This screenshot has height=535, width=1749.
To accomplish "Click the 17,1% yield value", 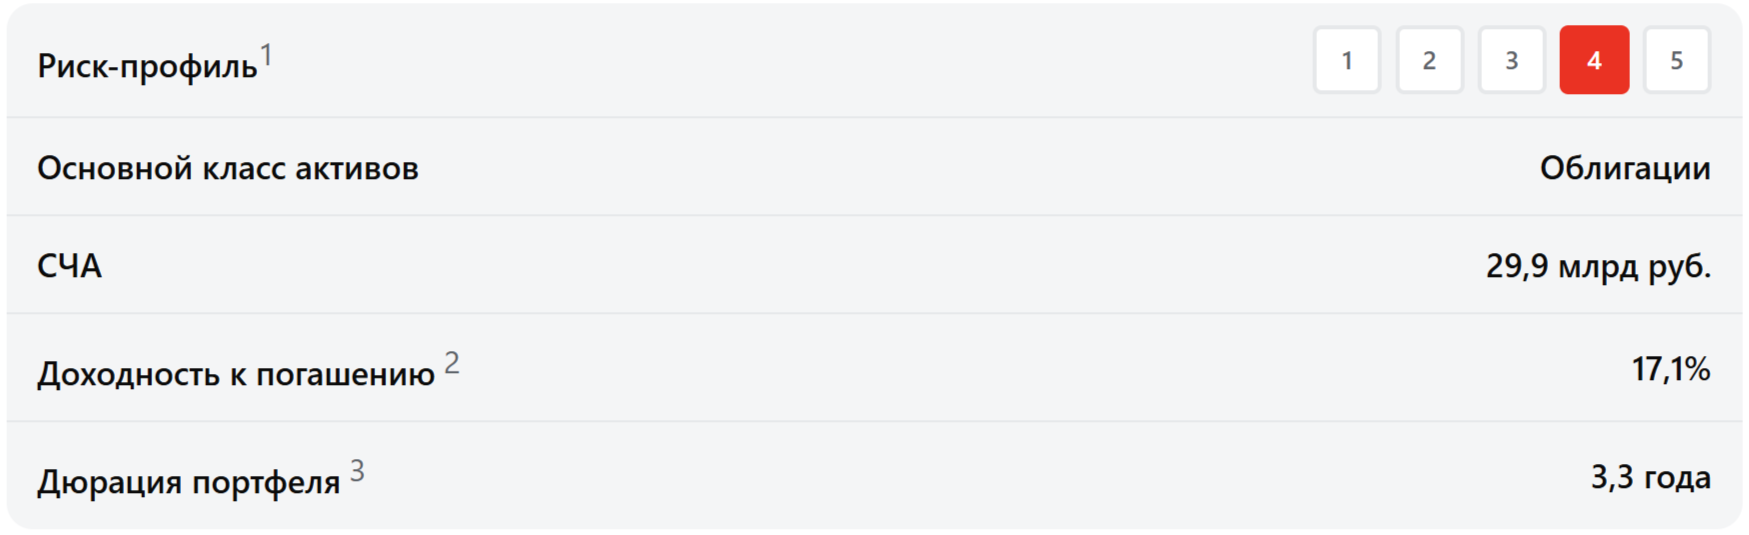I will tap(1670, 370).
